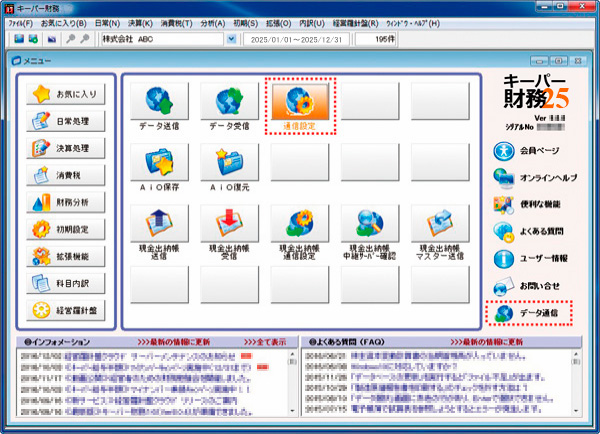Open the お気に入り(B) menu

[x=64, y=24]
